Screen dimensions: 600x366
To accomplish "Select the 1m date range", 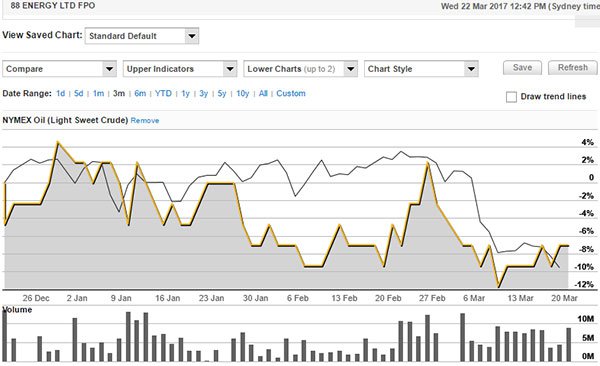I will point(98,93).
